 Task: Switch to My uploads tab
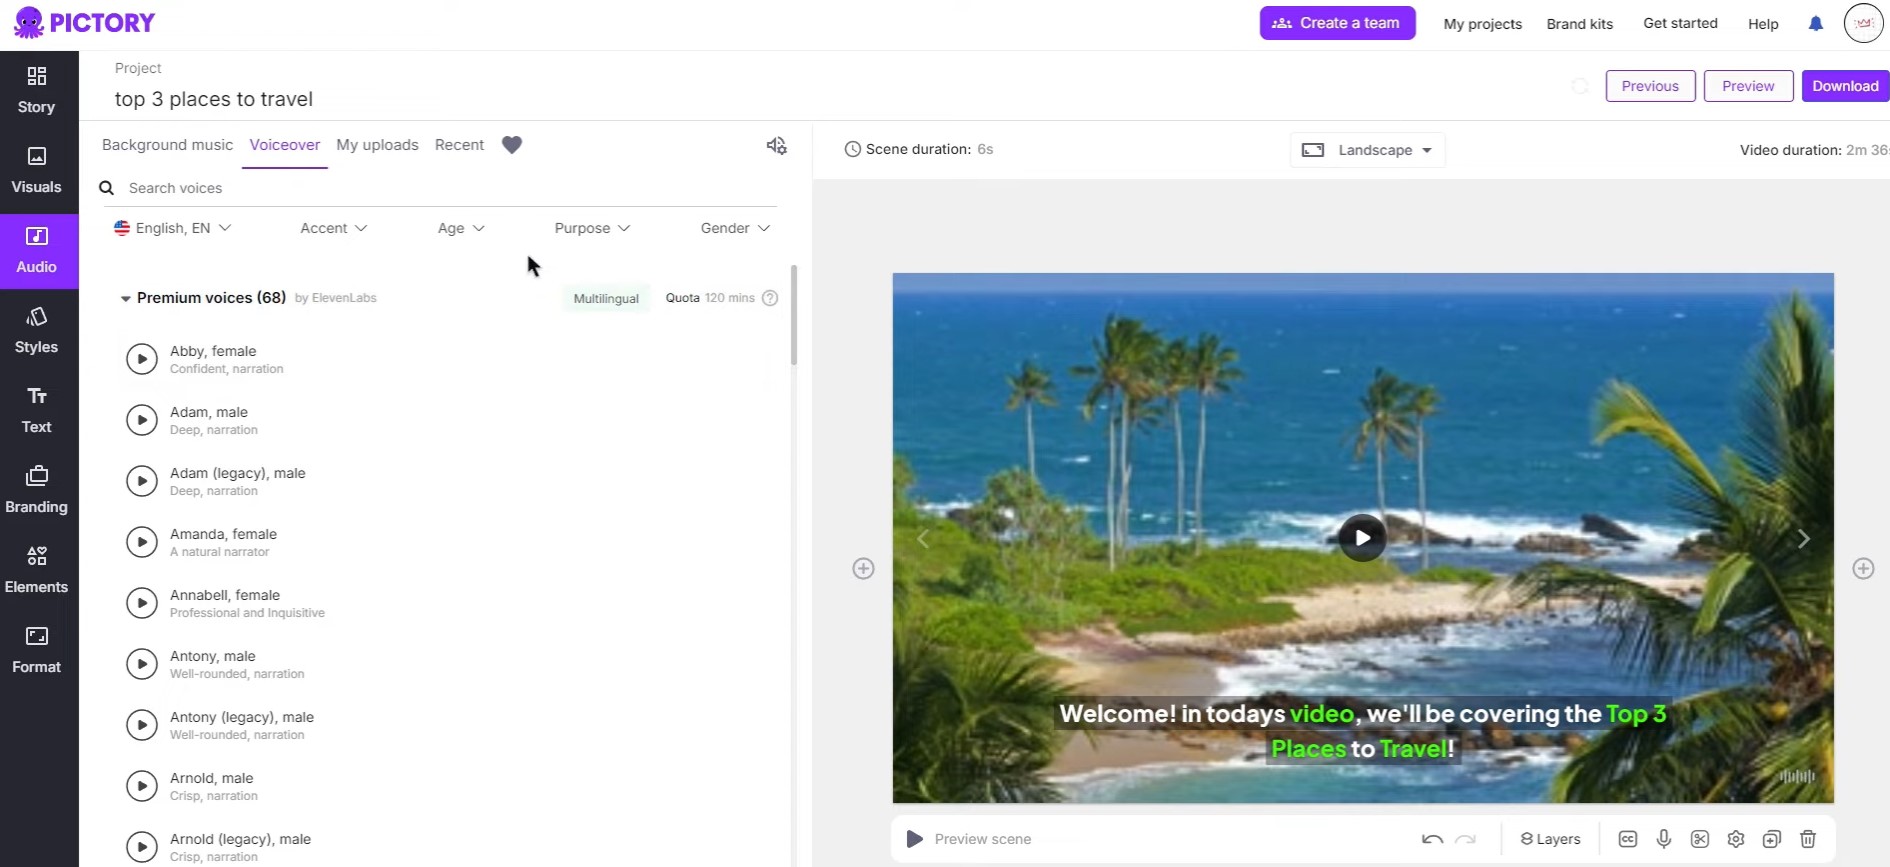377,145
